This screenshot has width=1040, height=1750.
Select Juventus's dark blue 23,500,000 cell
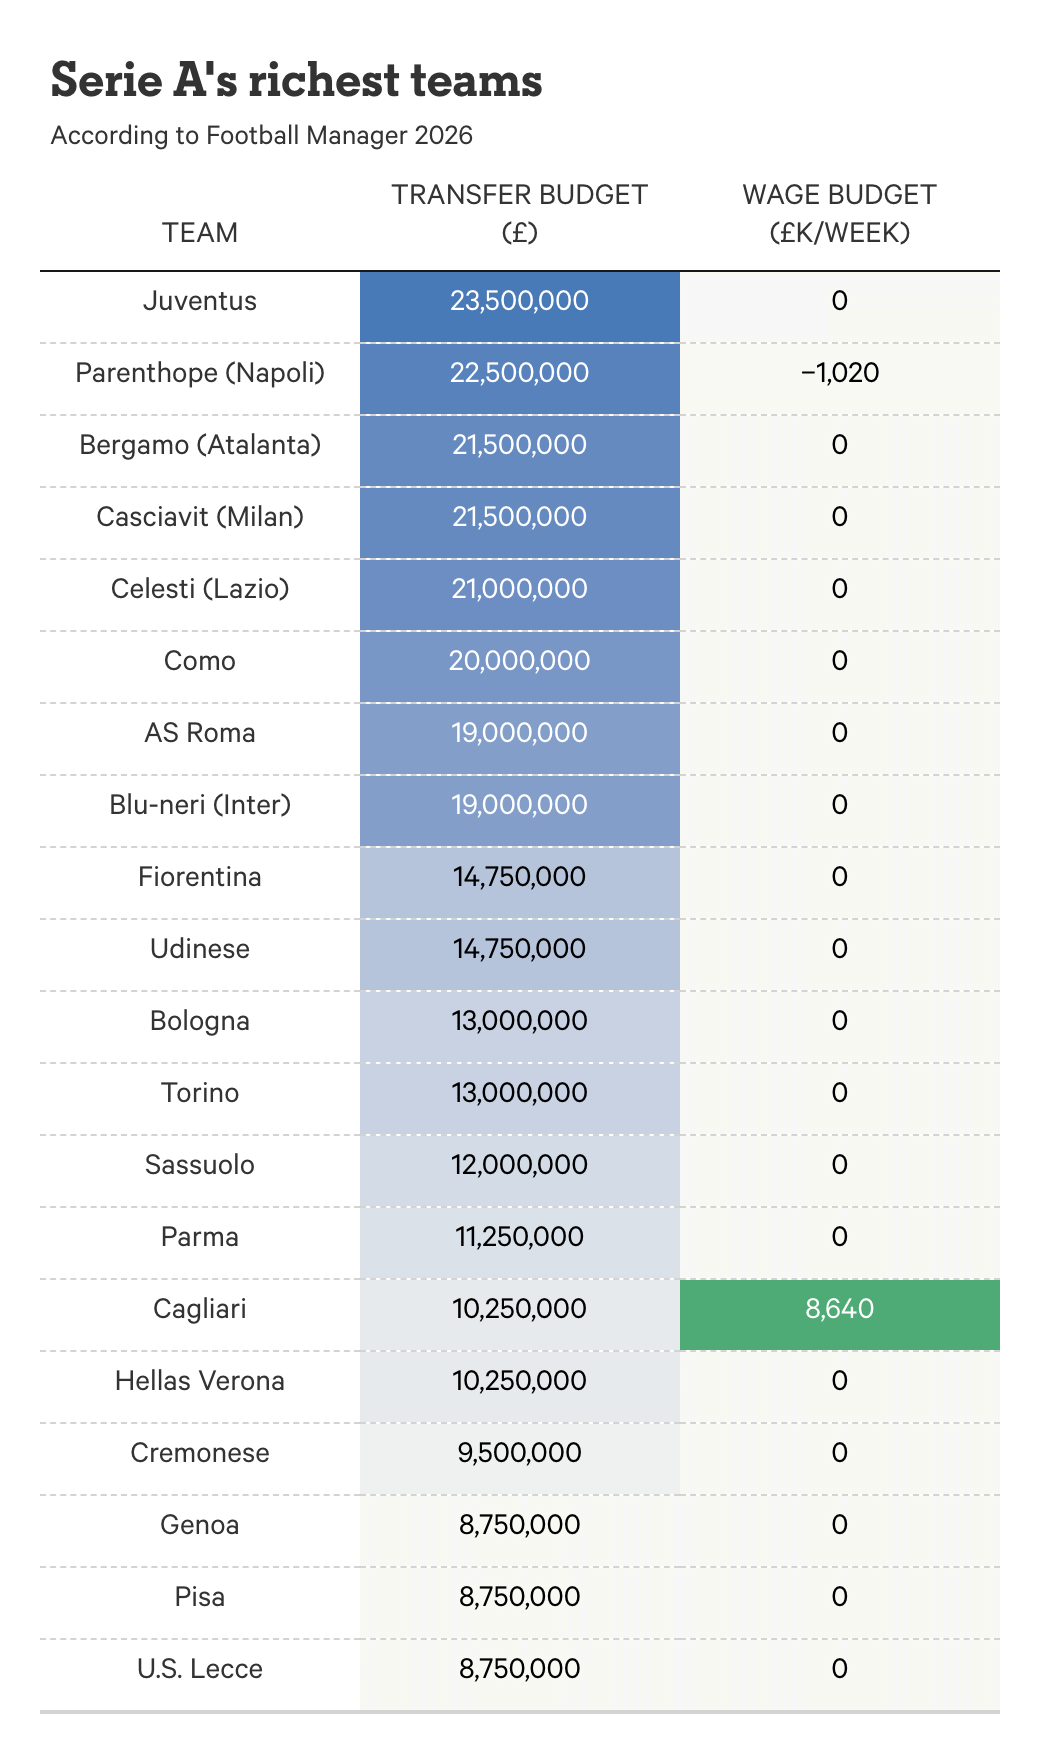point(519,301)
